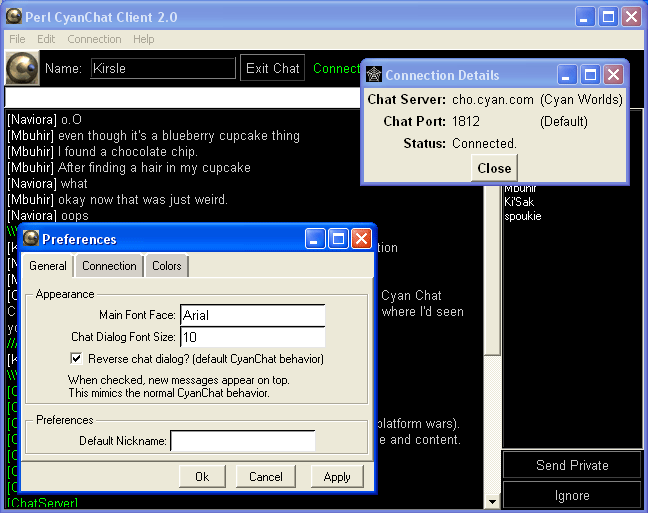Click the Send Private button
Viewport: 648px width, 513px height.
pyautogui.click(x=572, y=465)
